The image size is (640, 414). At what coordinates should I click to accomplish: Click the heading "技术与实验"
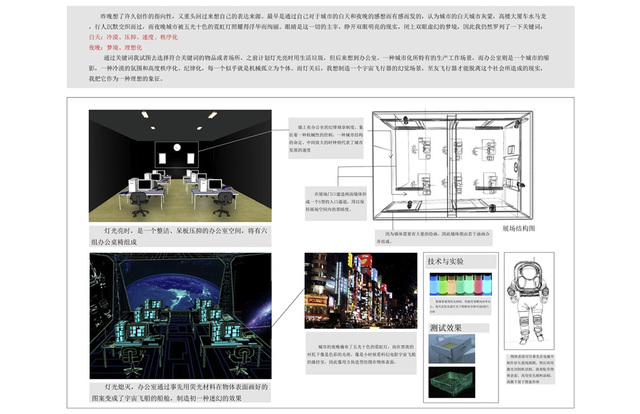pos(446,261)
